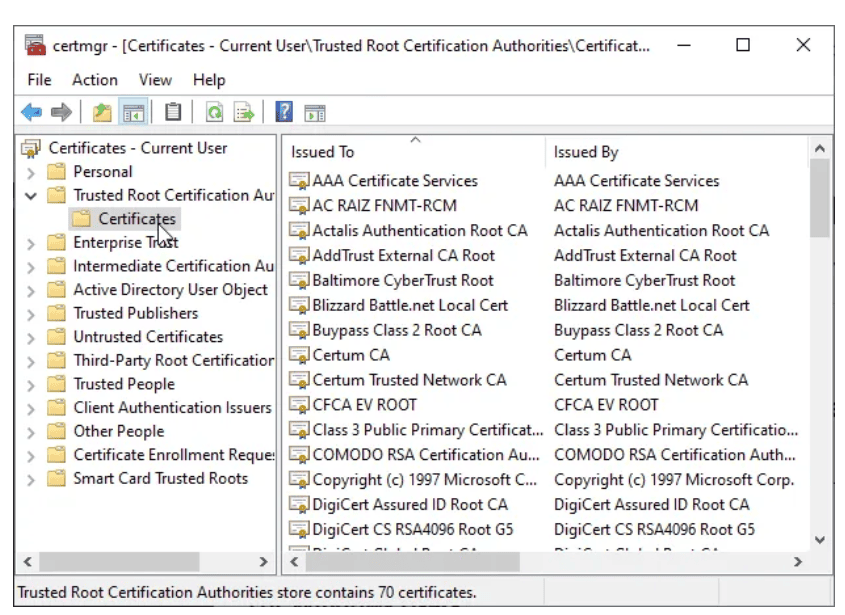Screen dimensions: 845x615
Task: Click the Export List toolbar icon
Action: [x=244, y=112]
